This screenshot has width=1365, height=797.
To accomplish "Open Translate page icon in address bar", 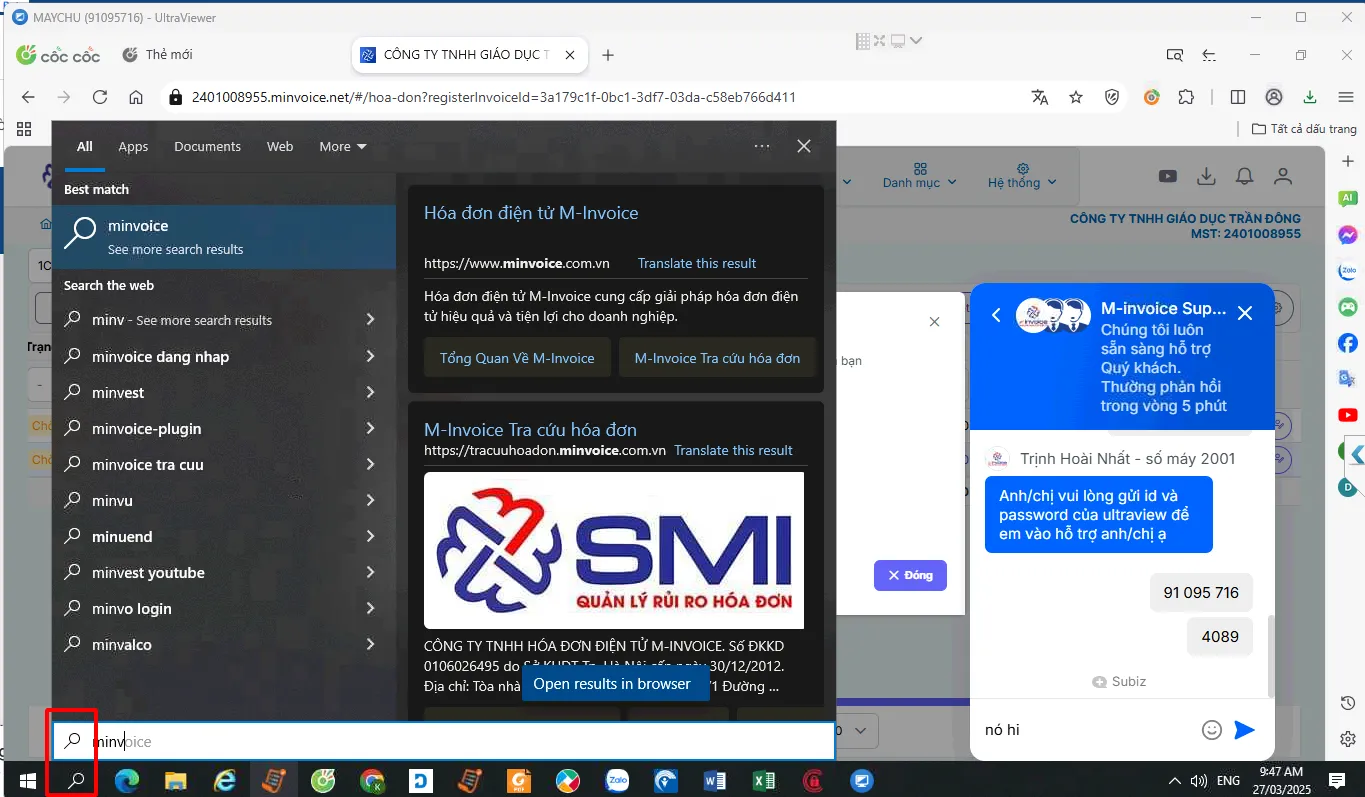I will [1040, 97].
